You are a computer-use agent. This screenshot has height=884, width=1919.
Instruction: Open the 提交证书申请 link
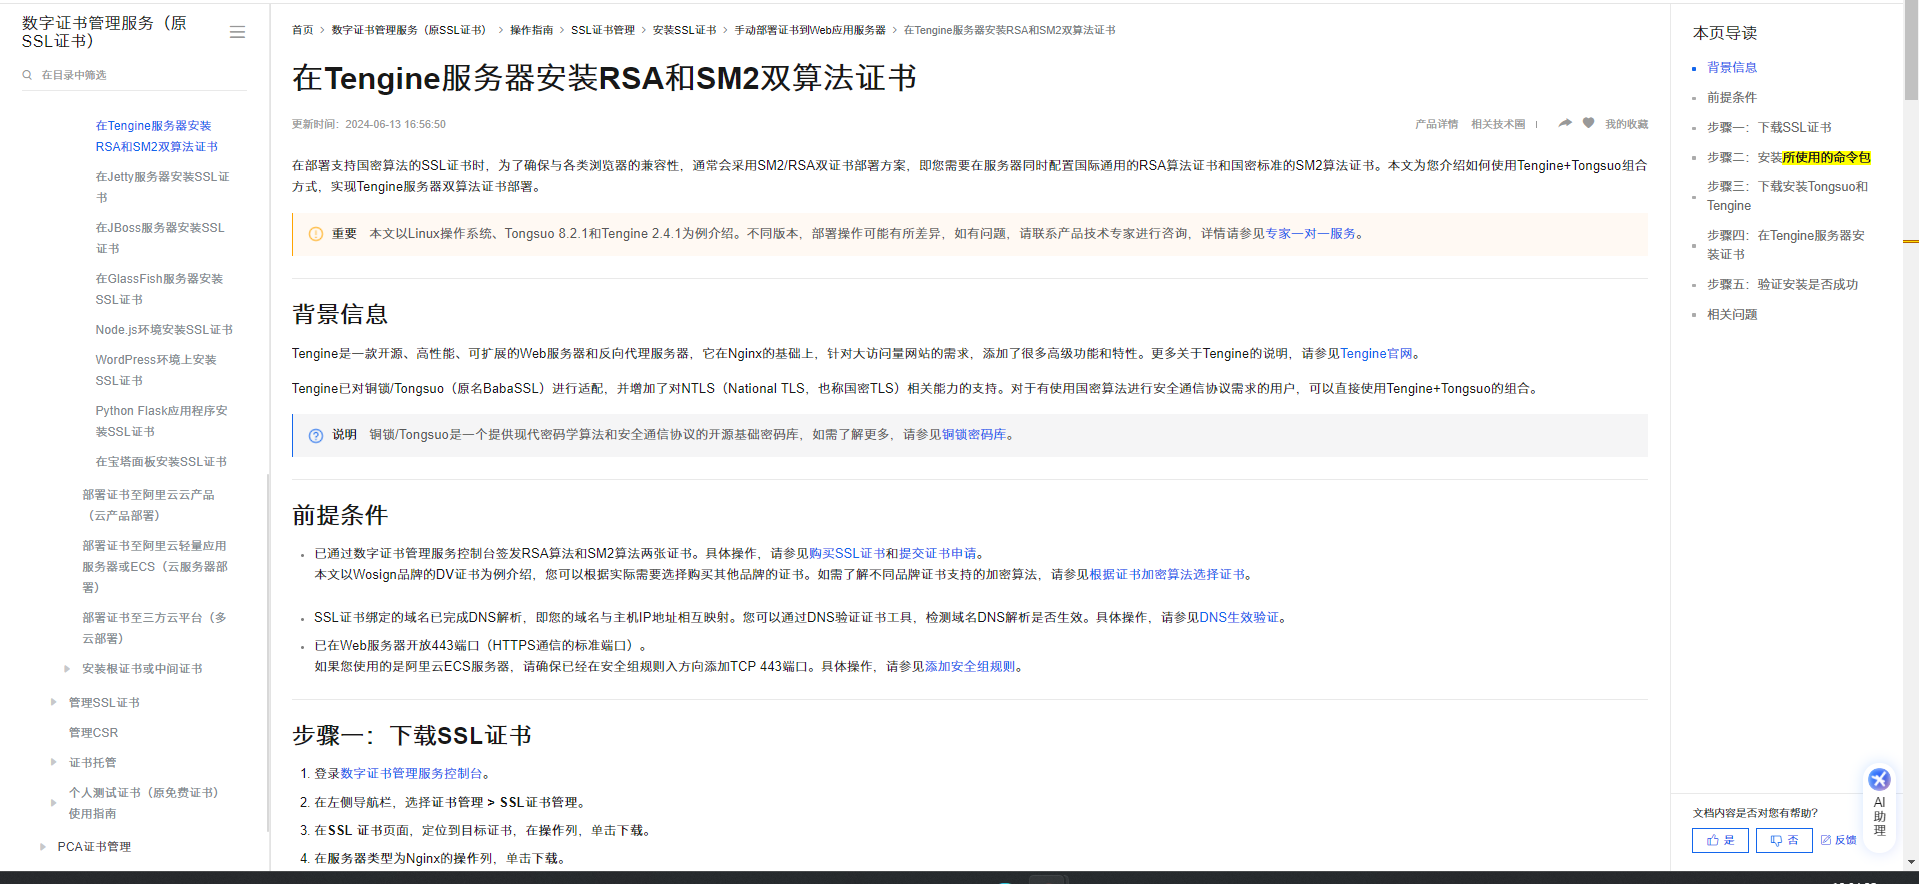pos(937,553)
